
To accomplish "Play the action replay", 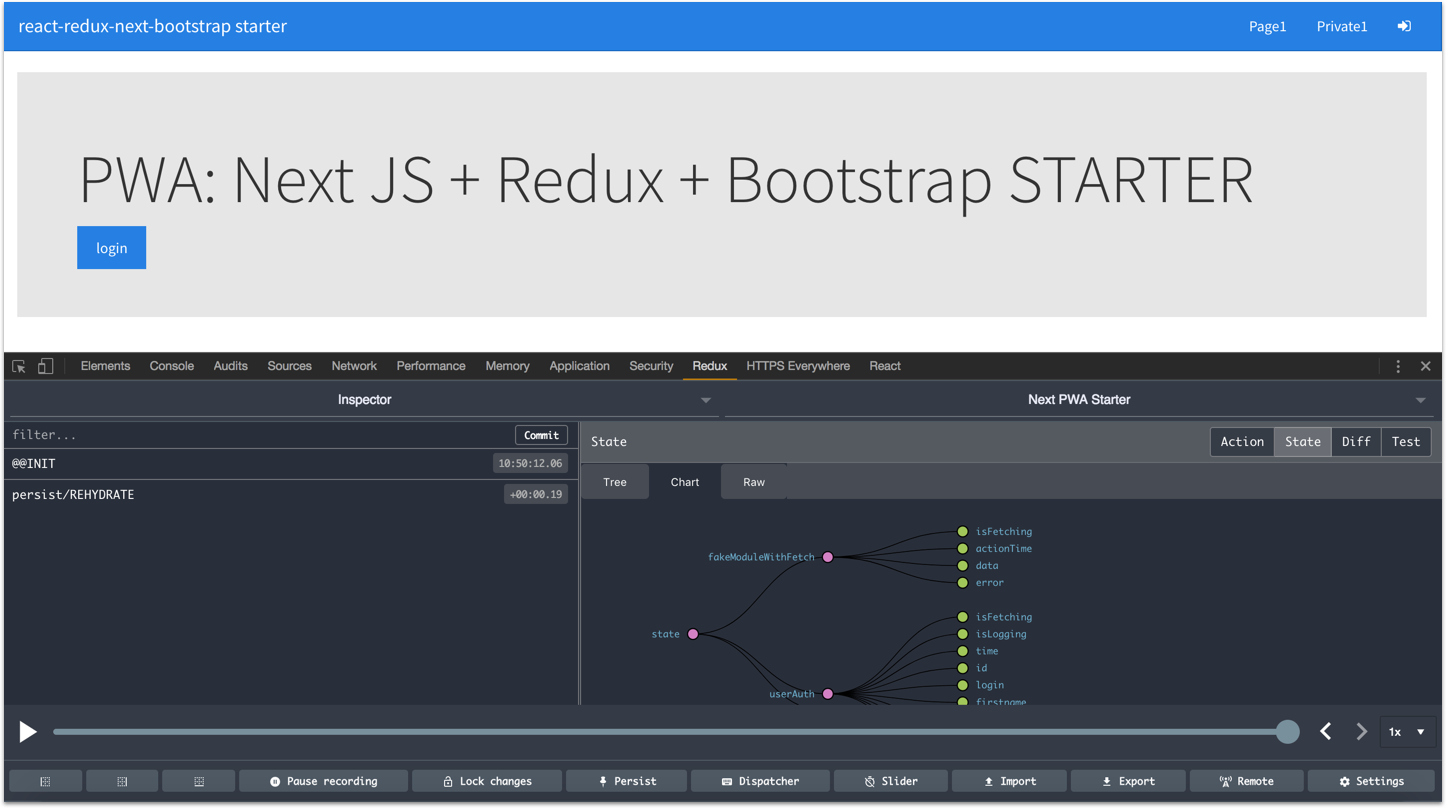I will pos(28,732).
